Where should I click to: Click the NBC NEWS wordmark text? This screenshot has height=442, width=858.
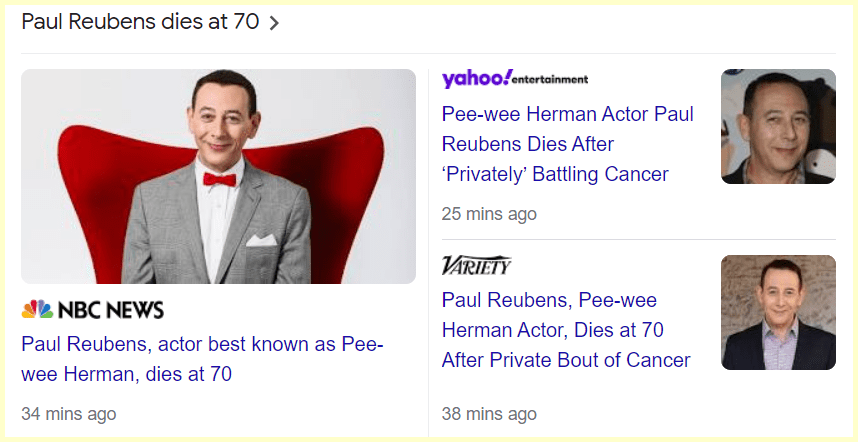(x=110, y=310)
